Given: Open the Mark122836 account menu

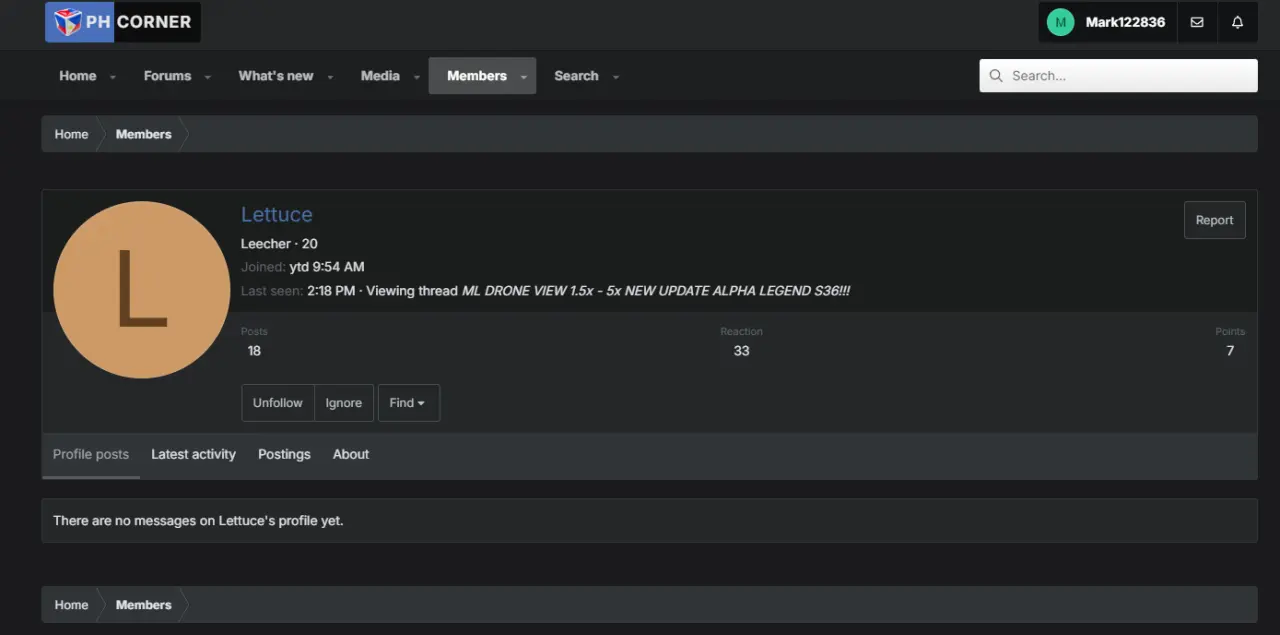Looking at the screenshot, I should (x=1107, y=22).
